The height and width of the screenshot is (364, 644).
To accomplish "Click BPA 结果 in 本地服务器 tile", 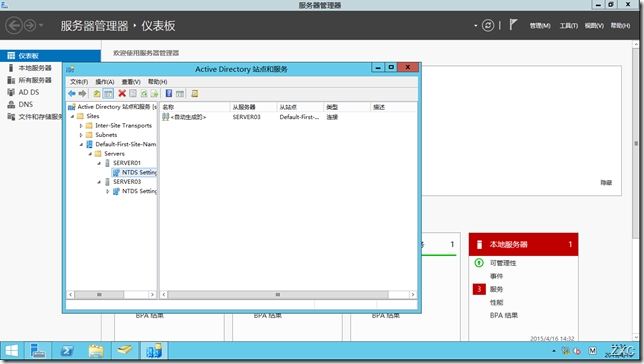I will click(504, 316).
